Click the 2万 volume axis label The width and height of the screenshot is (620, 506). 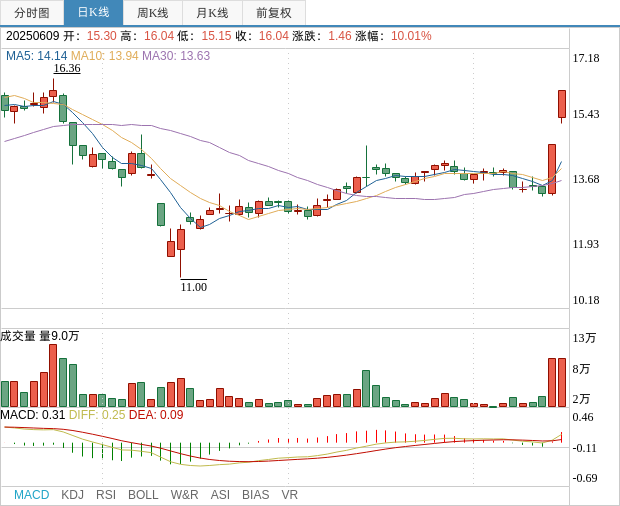[581, 399]
